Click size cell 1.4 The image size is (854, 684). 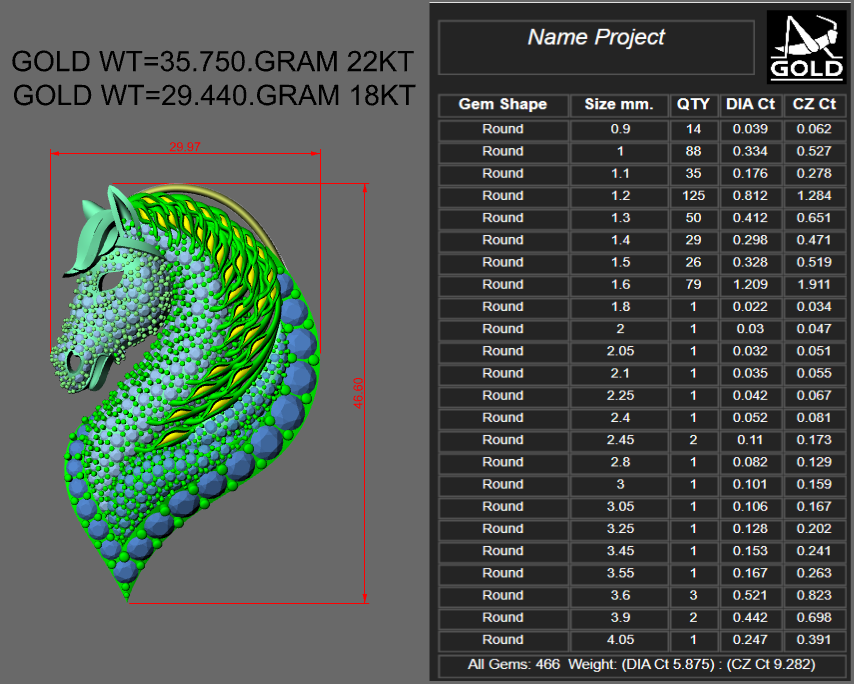point(620,241)
